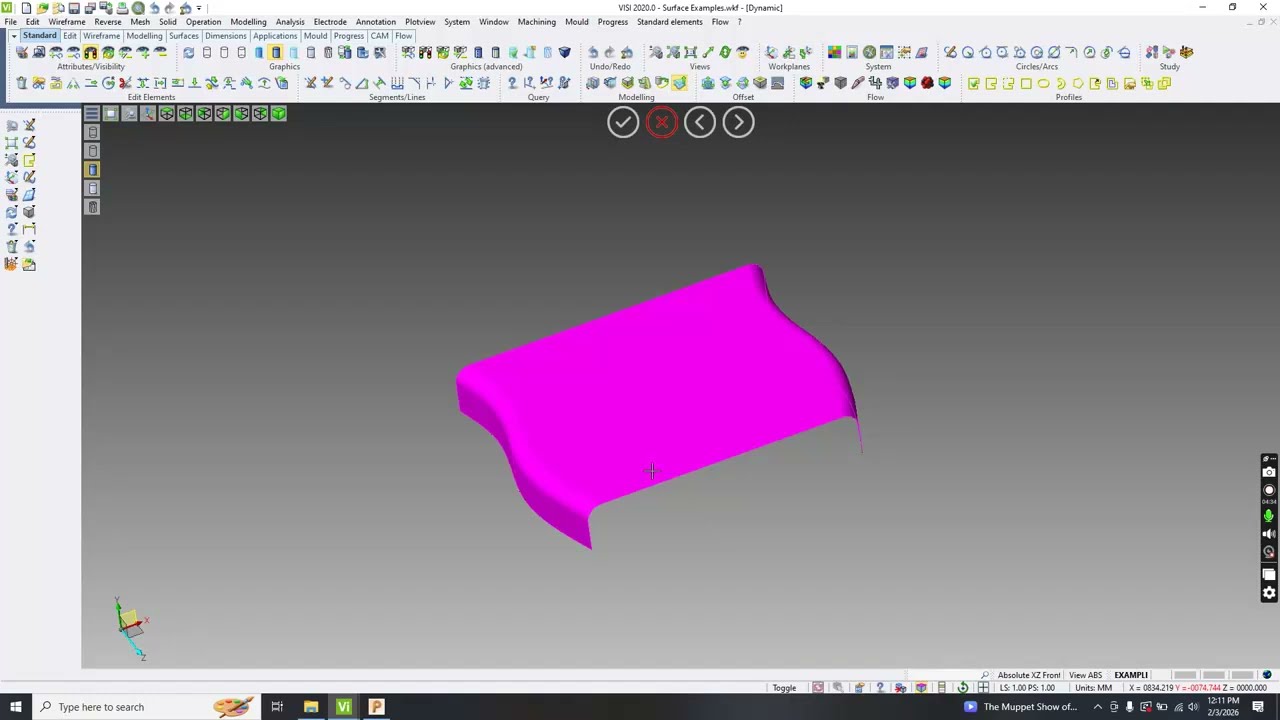
Task: Click the hamburger list icon above viewport
Action: (92, 114)
